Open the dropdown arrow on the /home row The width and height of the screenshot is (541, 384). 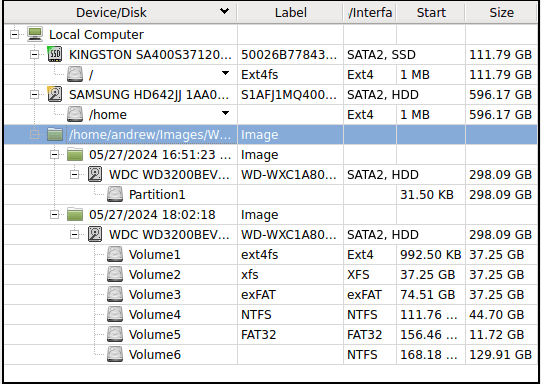(225, 113)
